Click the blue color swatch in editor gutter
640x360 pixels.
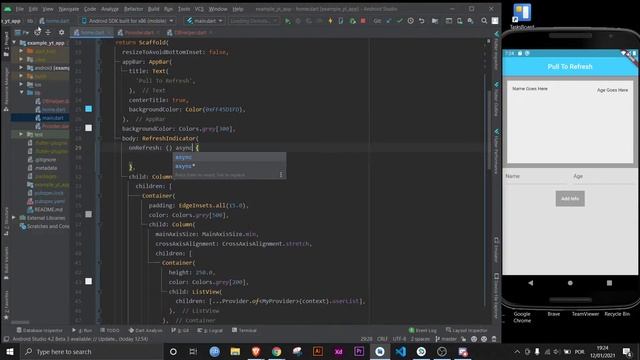89,109
